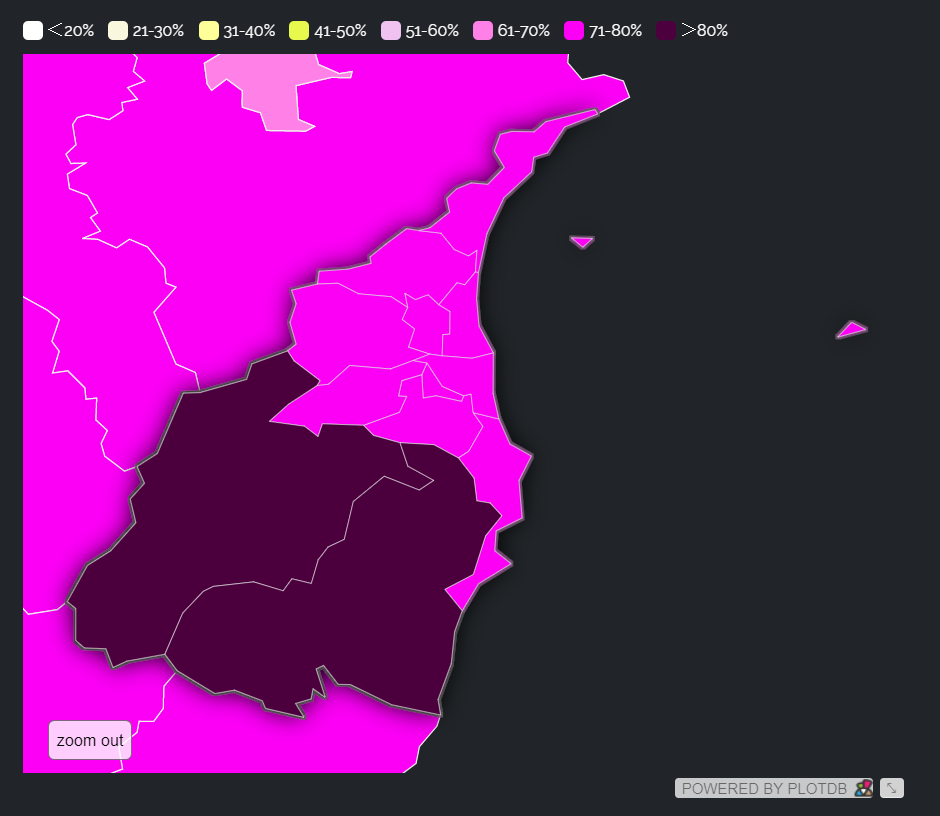Click the small triangular island near the coast

pos(582,241)
